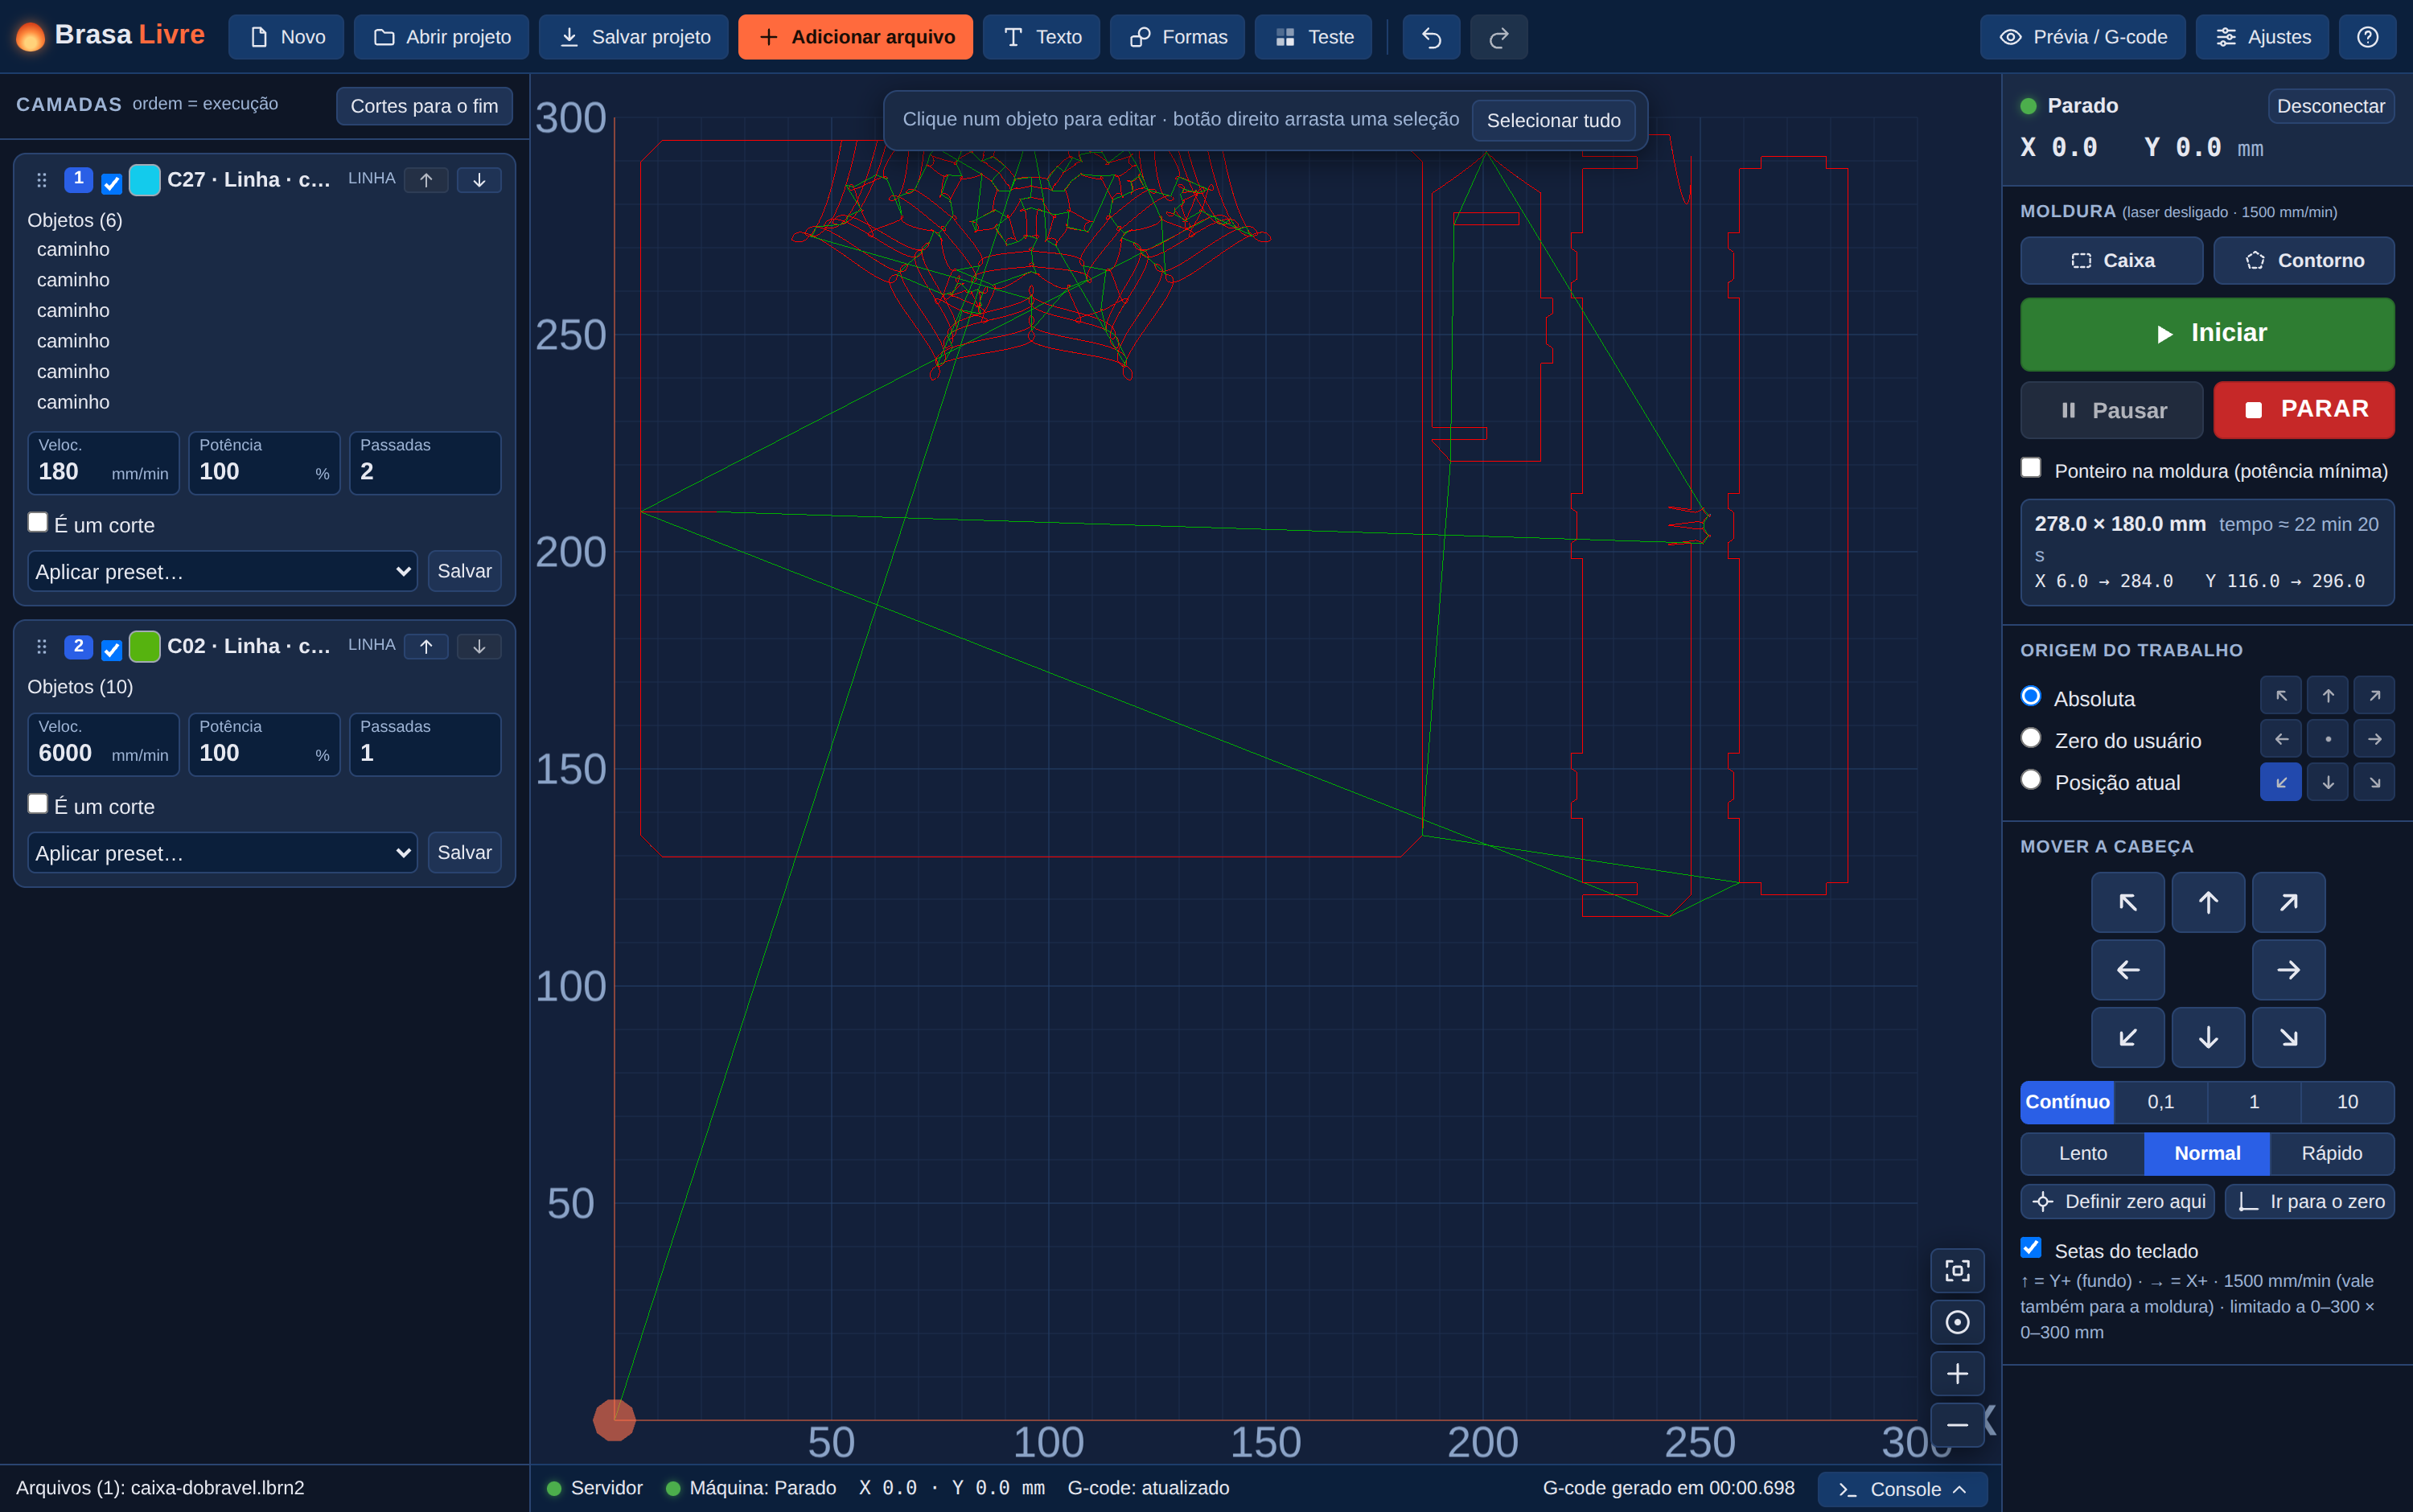
Task: Move layer C02 up with arrow icon
Action: [426, 646]
